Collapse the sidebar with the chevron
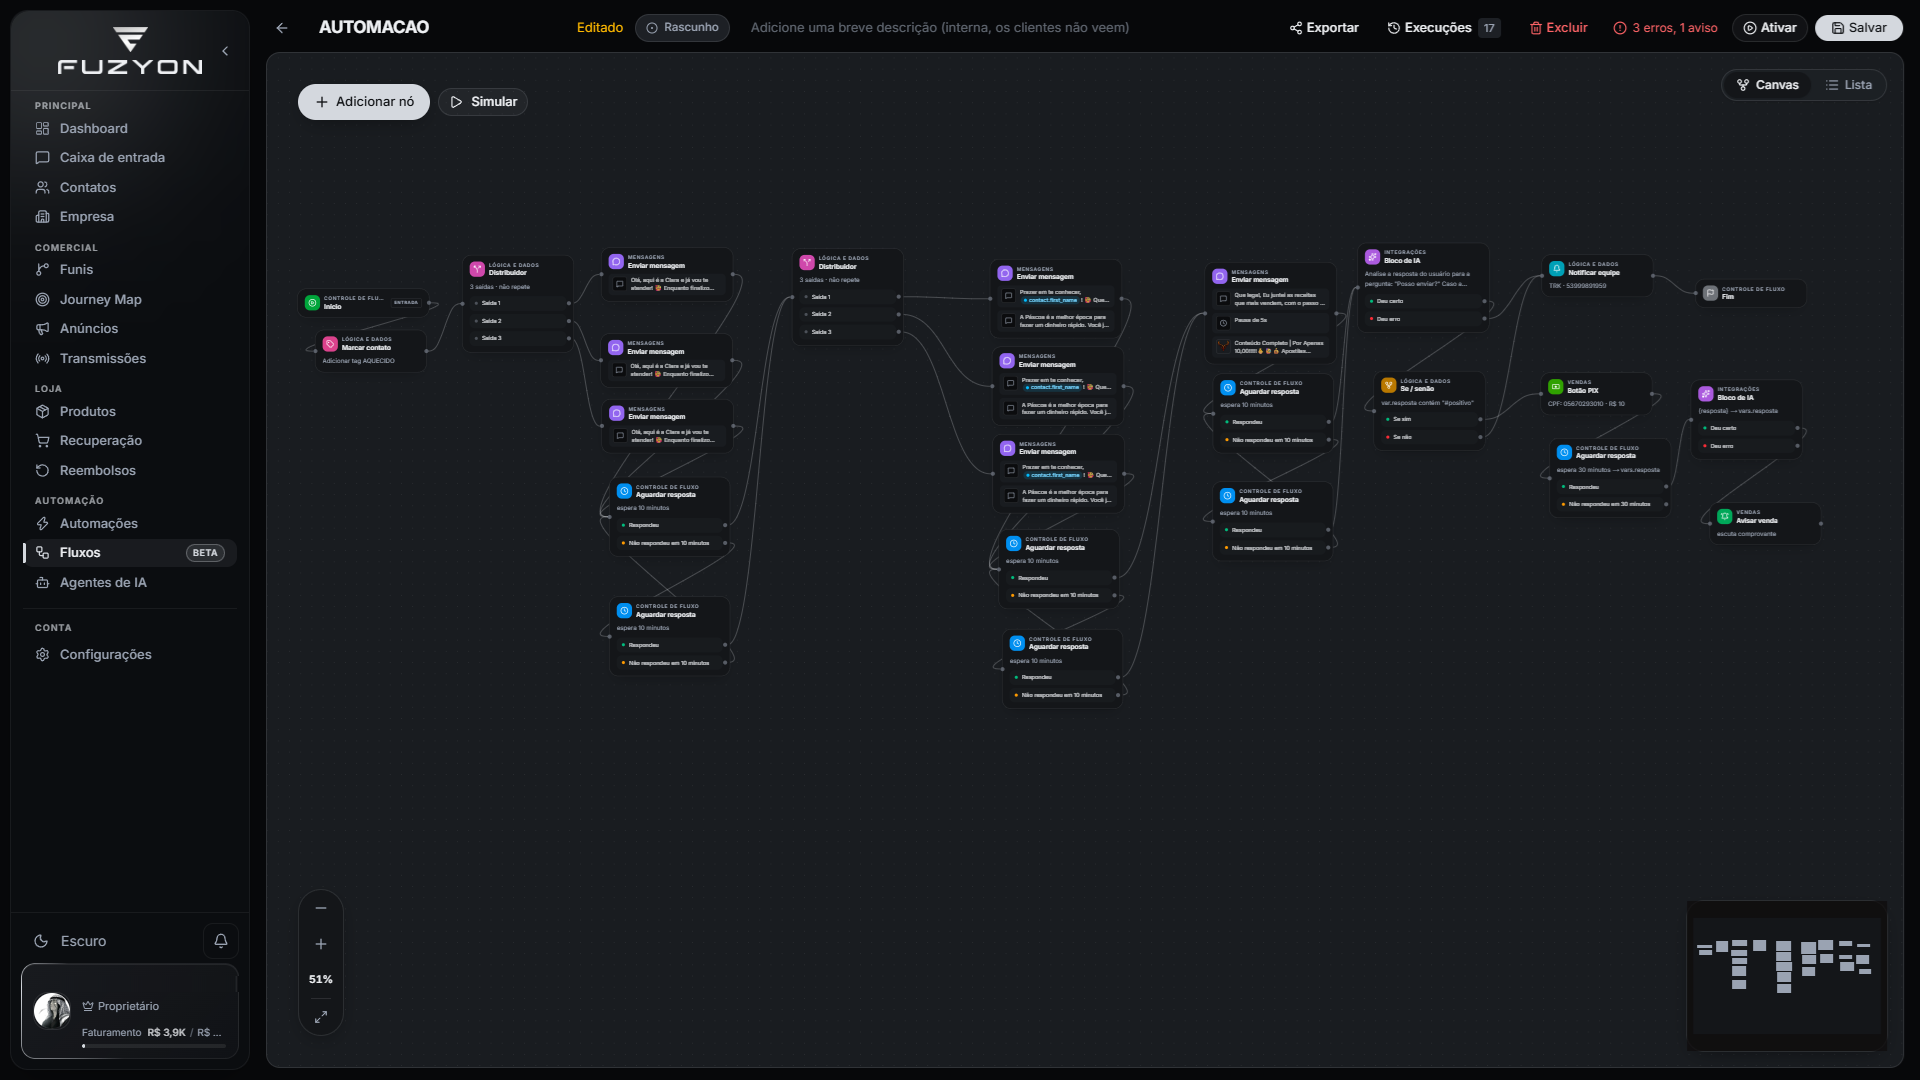Screen dimensions: 1920x1080 pyautogui.click(x=225, y=51)
